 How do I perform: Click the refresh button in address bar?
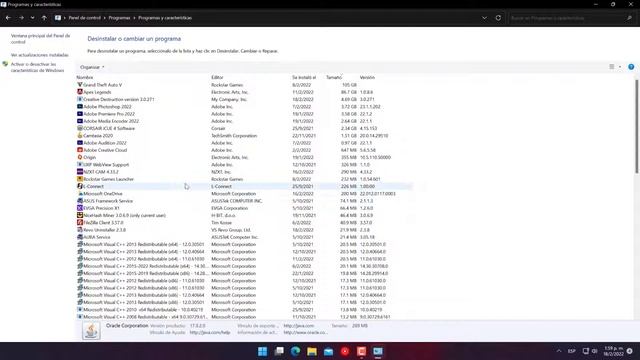[x=498, y=18]
